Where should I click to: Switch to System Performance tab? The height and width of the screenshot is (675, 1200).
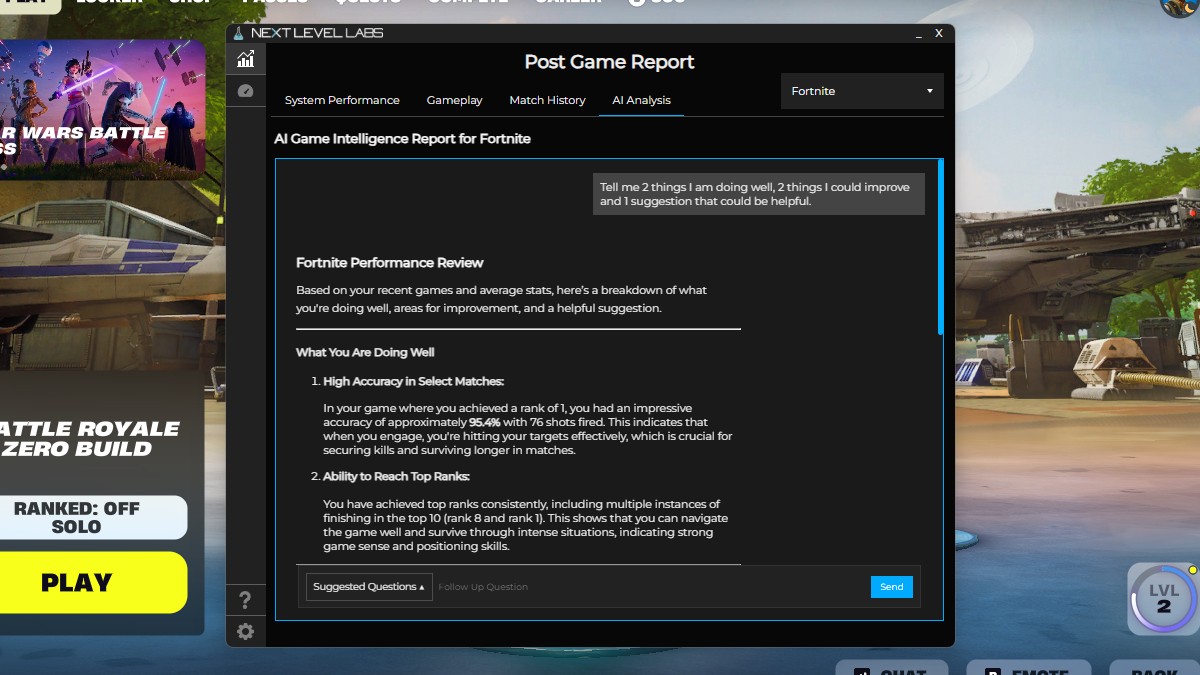(342, 100)
